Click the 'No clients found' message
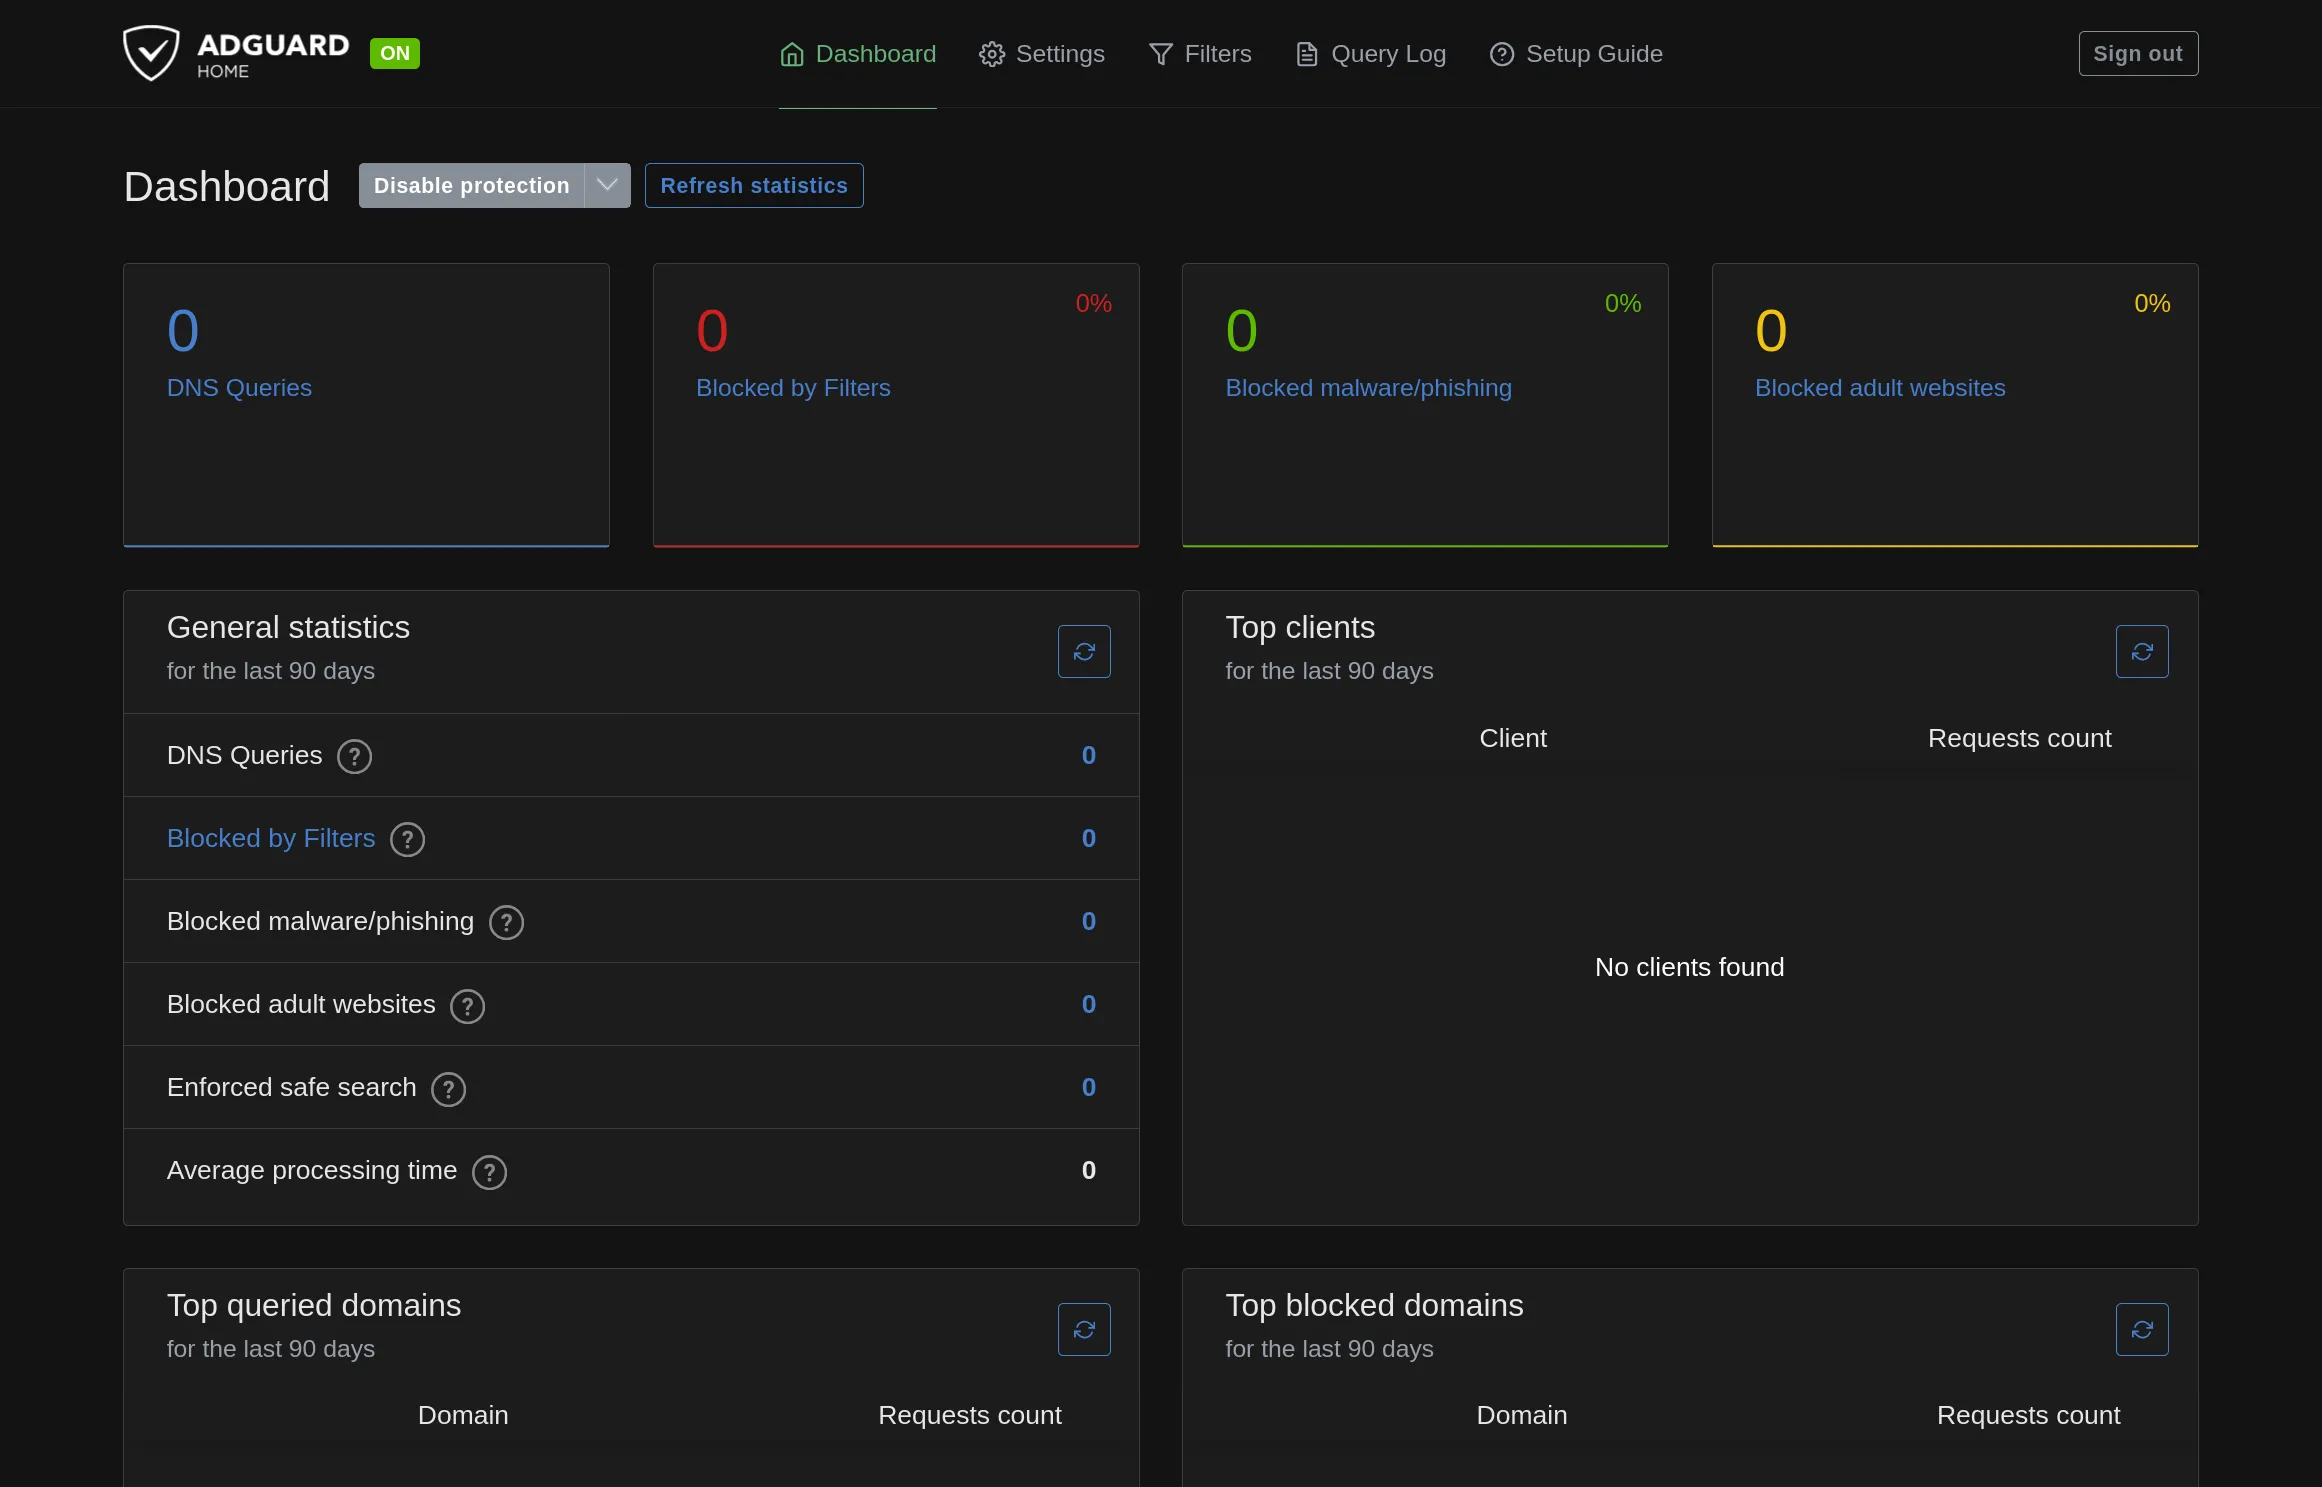 (x=1690, y=967)
